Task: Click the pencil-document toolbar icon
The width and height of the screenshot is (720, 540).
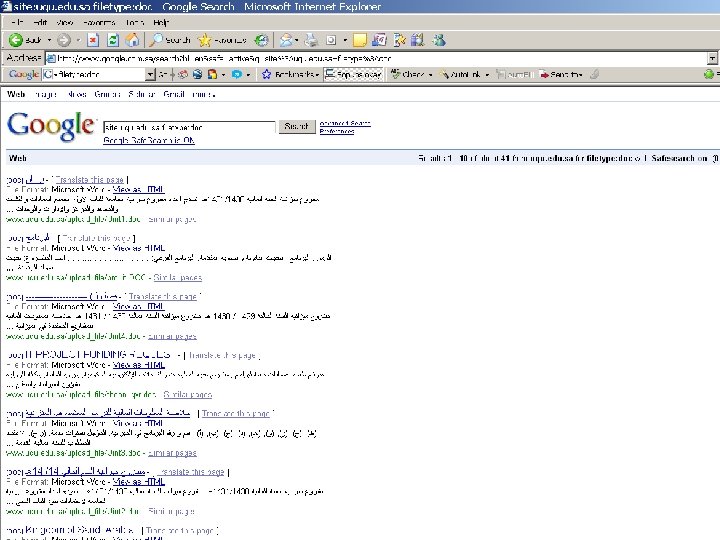Action: [x=399, y=40]
